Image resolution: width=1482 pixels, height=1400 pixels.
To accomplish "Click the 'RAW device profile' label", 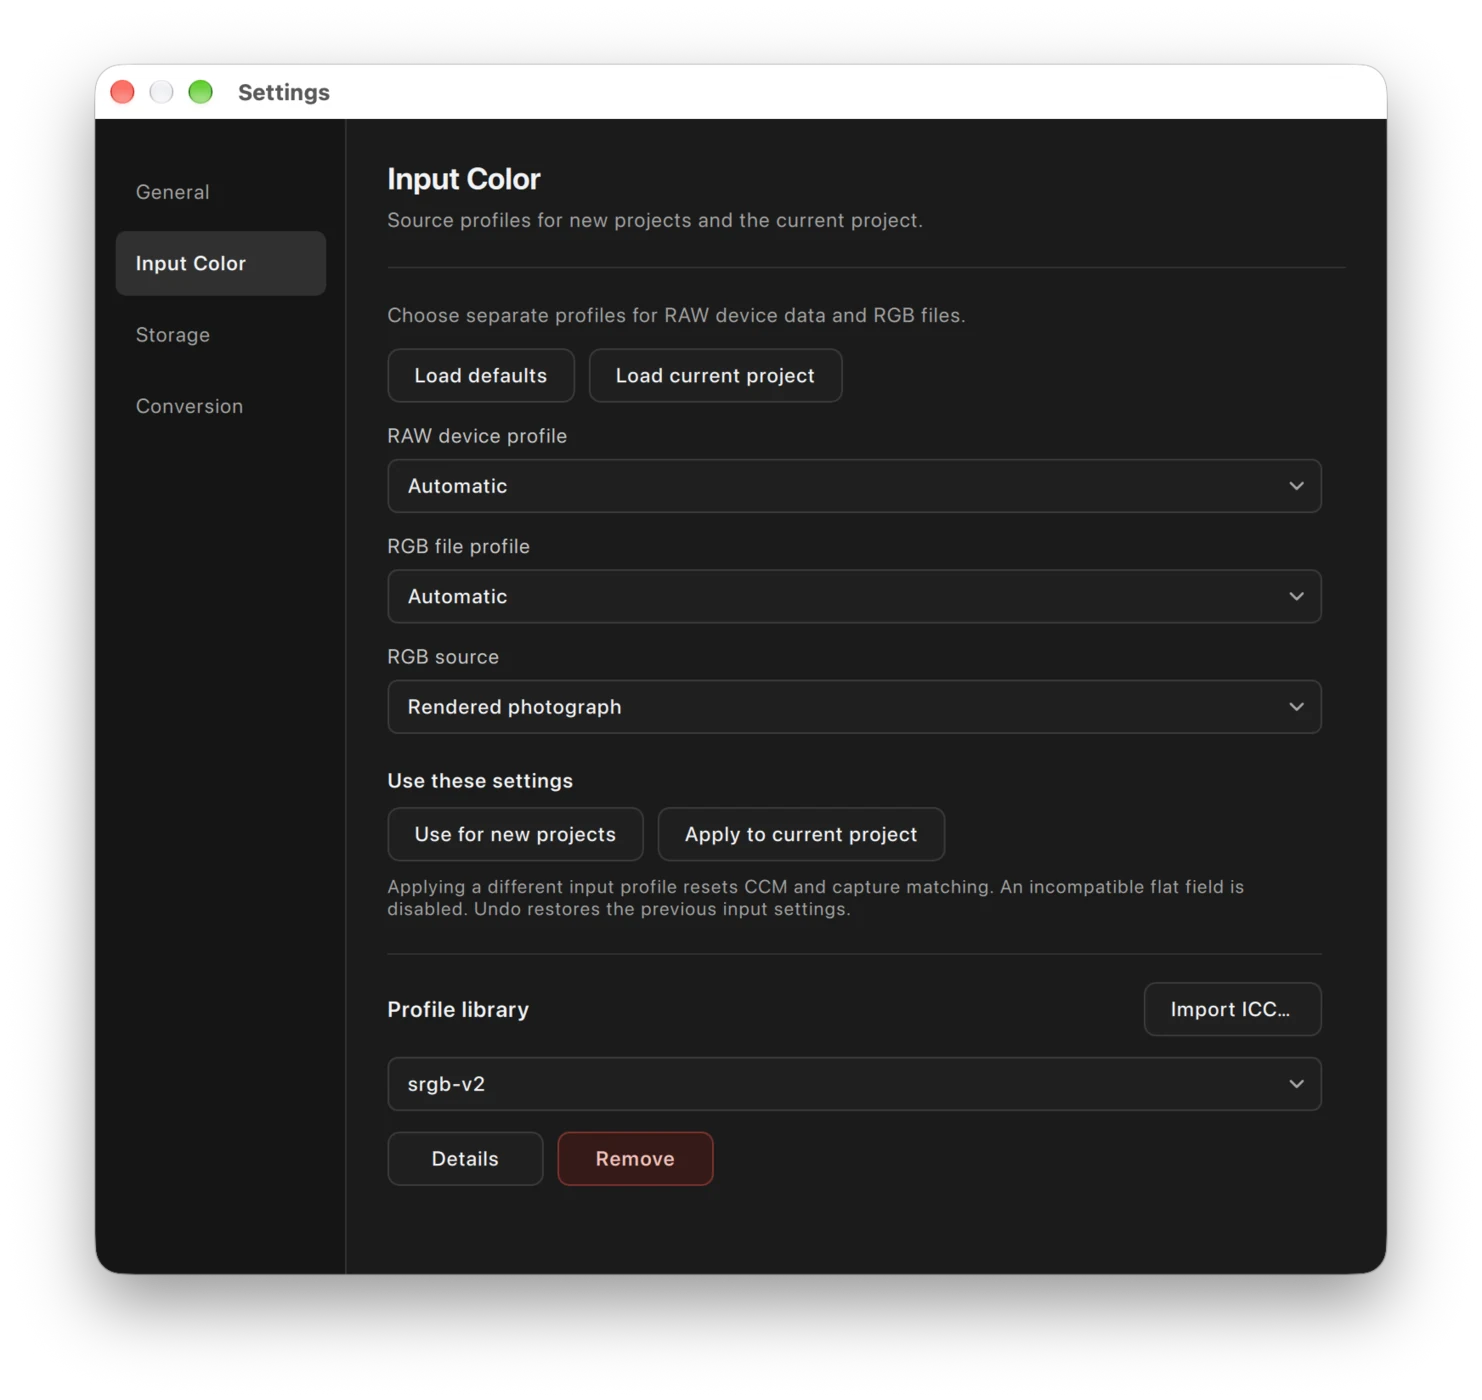I will (x=477, y=436).
